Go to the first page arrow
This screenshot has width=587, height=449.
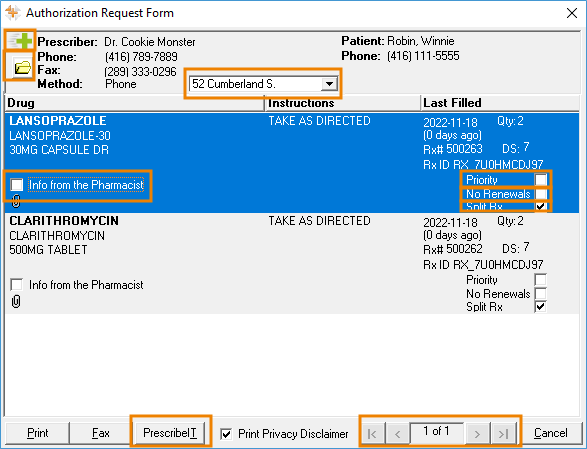pos(372,433)
